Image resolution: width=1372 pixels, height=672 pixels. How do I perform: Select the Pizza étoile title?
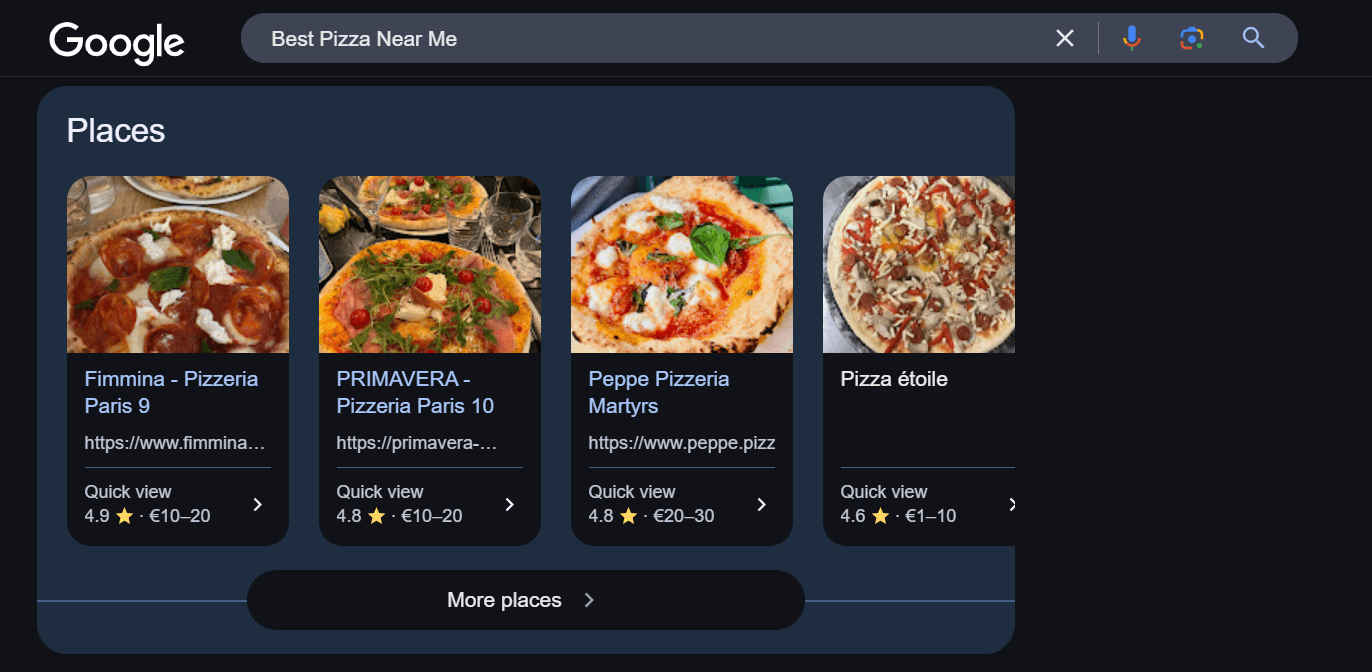point(894,379)
